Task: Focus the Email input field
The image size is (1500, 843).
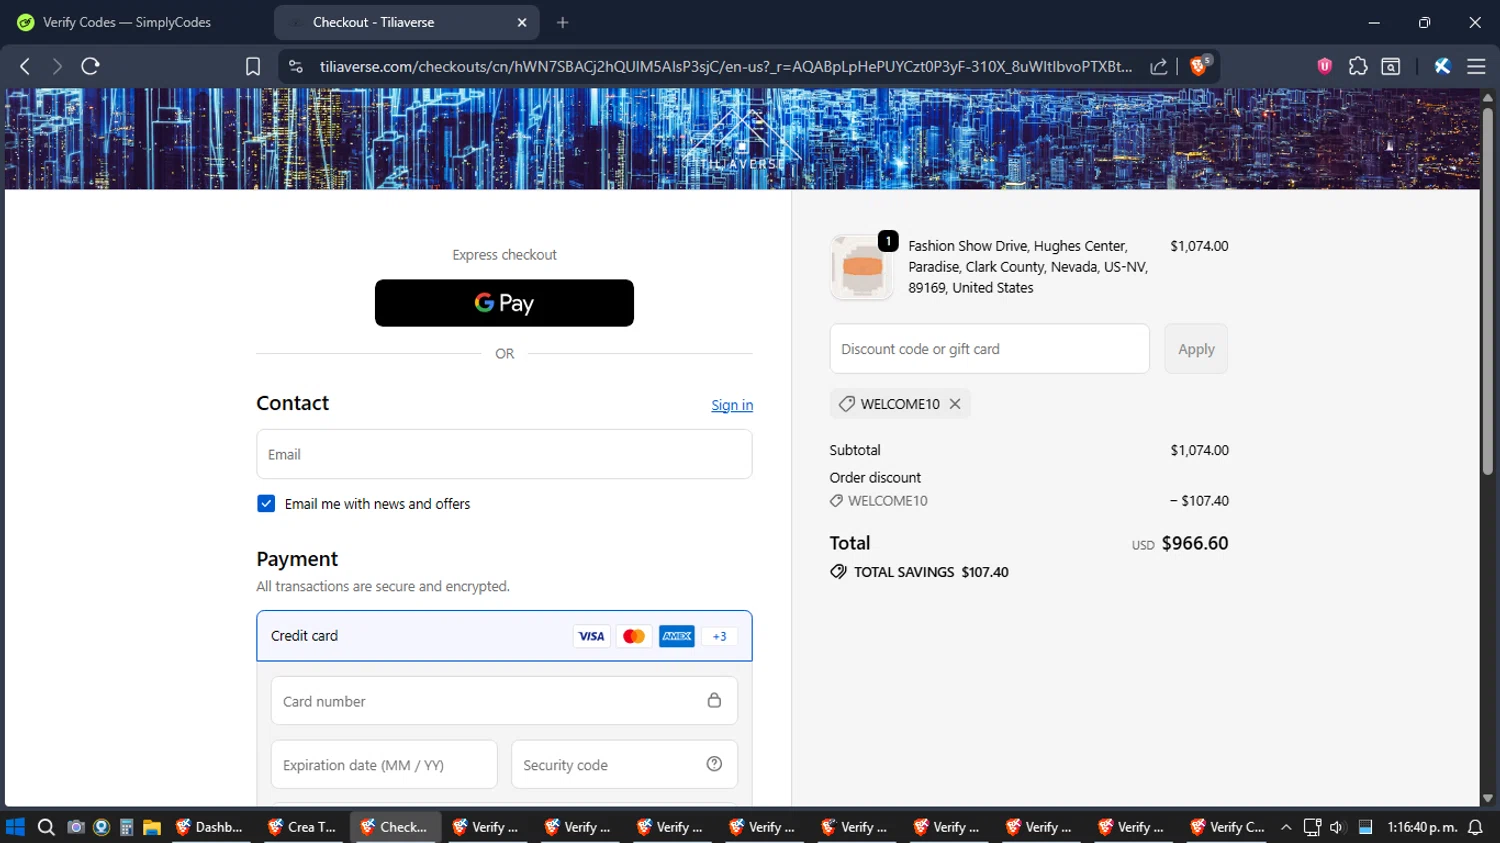Action: point(504,454)
